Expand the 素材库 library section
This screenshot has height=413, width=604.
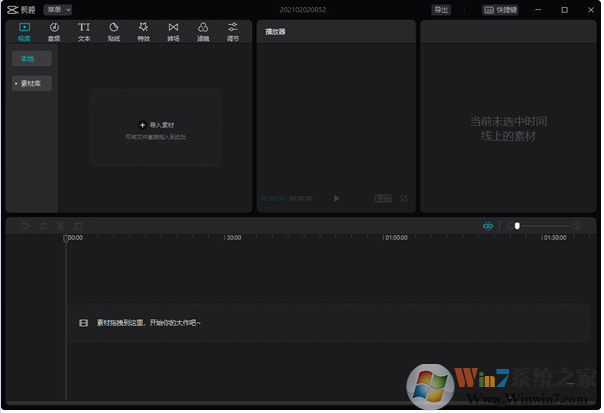pyautogui.click(x=32, y=83)
